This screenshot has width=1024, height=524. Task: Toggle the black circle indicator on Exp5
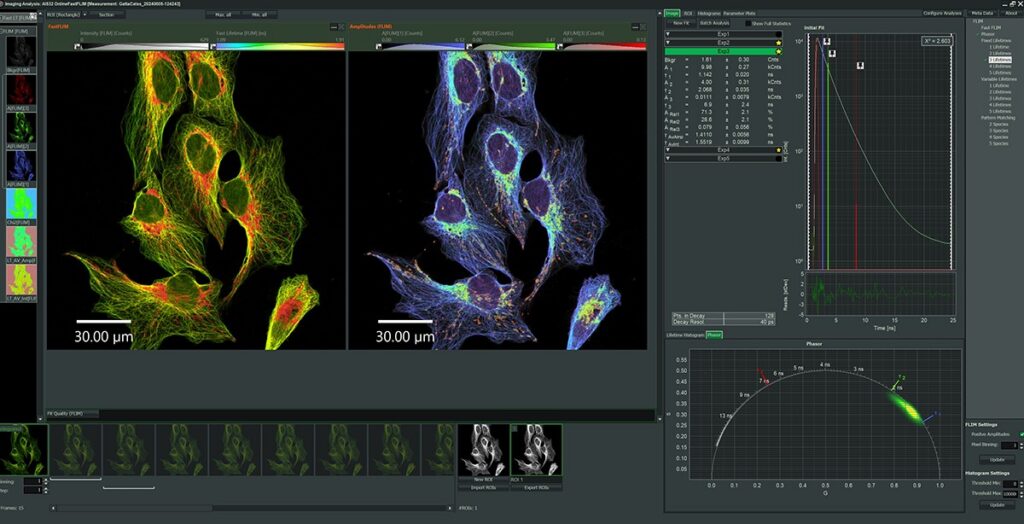(x=778, y=158)
